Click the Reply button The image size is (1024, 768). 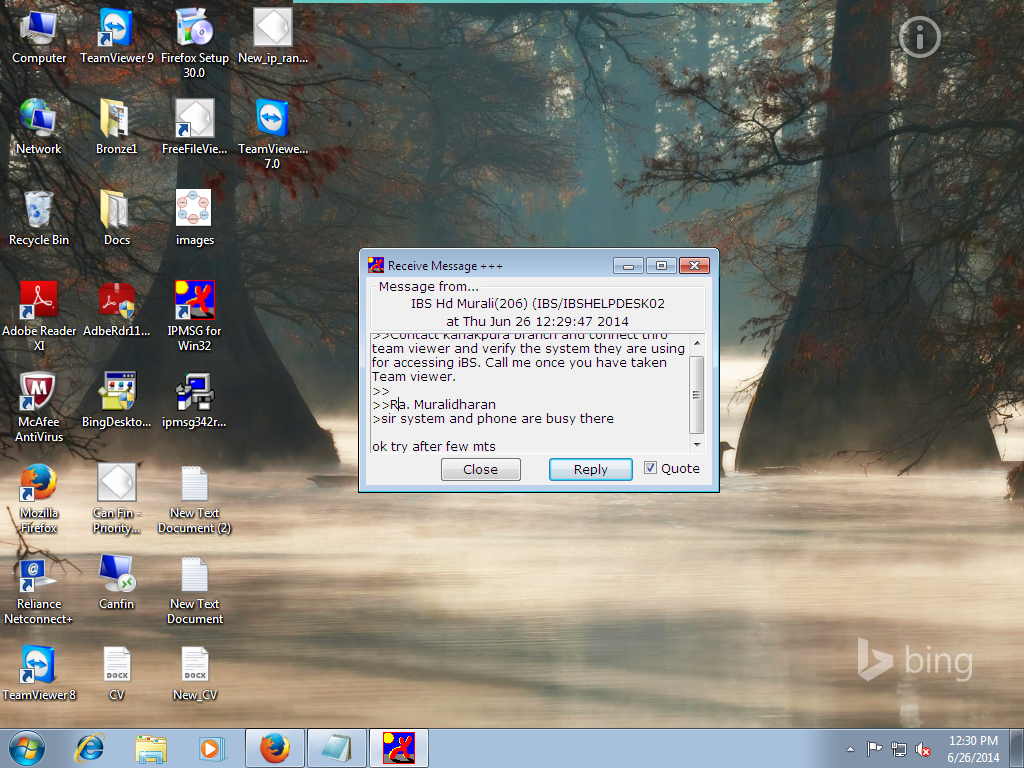(x=590, y=469)
